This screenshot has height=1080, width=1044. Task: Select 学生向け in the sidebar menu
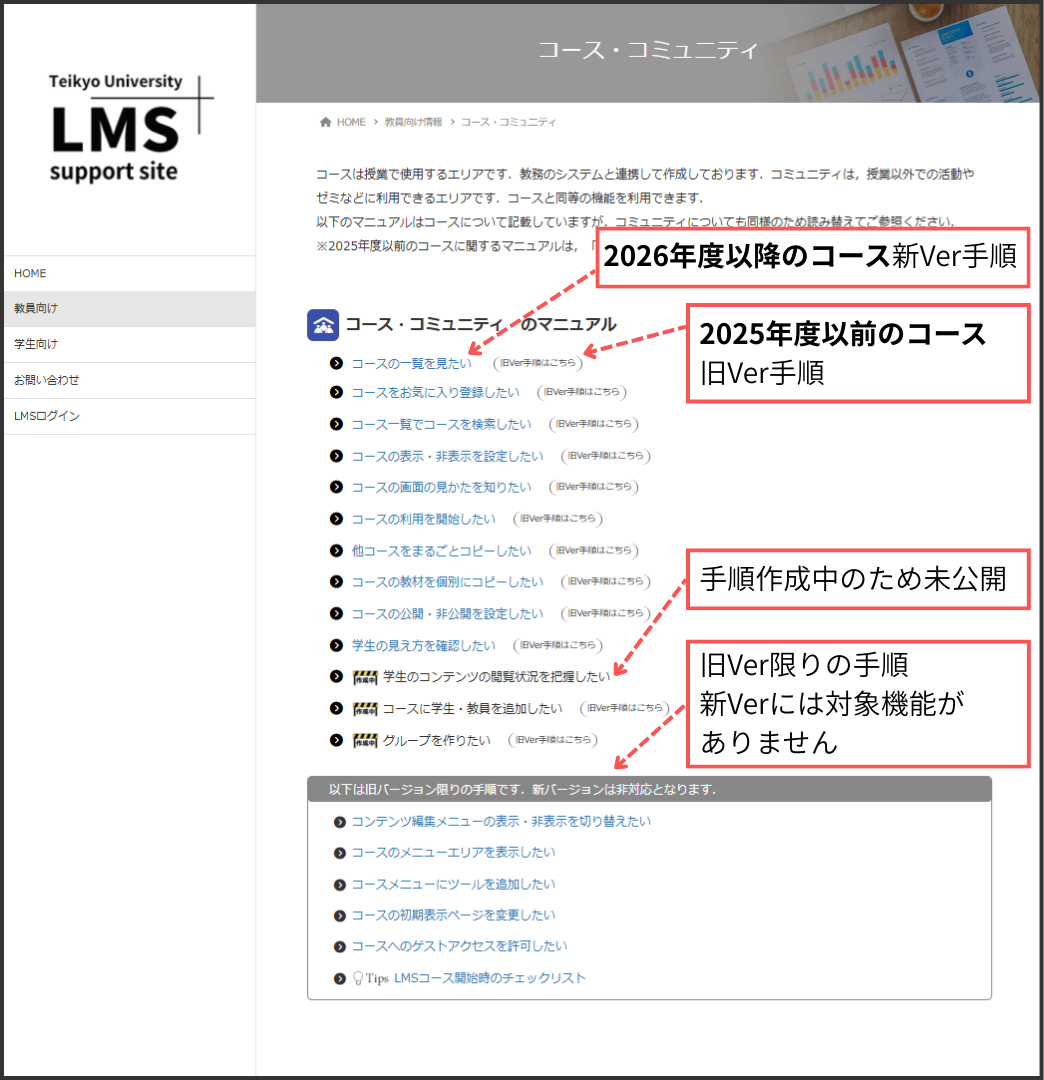coord(36,344)
